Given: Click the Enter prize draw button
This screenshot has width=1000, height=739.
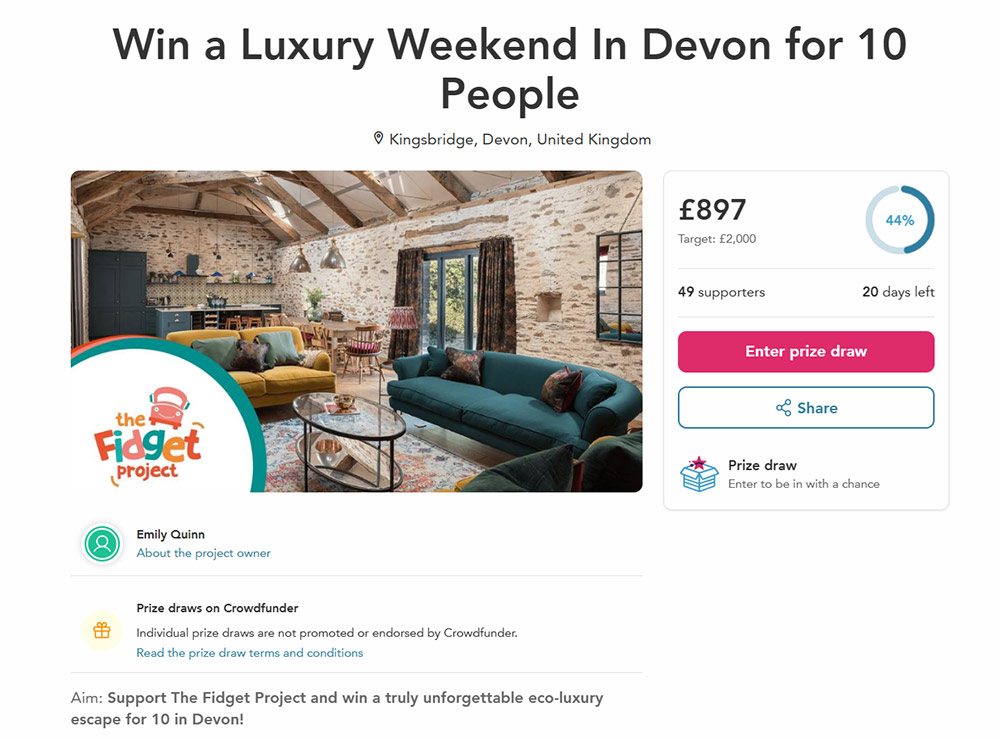Looking at the screenshot, I should pyautogui.click(x=805, y=351).
